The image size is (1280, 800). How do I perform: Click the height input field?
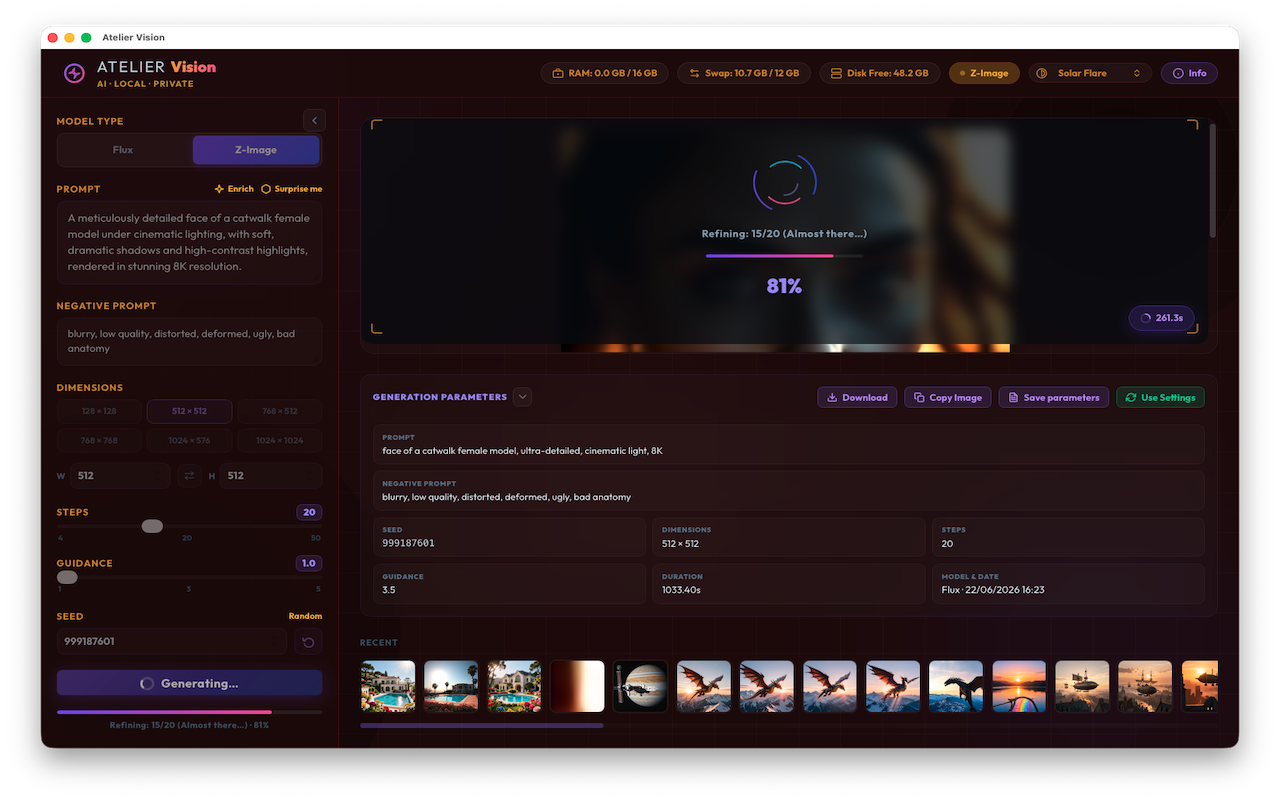pyautogui.click(x=271, y=476)
